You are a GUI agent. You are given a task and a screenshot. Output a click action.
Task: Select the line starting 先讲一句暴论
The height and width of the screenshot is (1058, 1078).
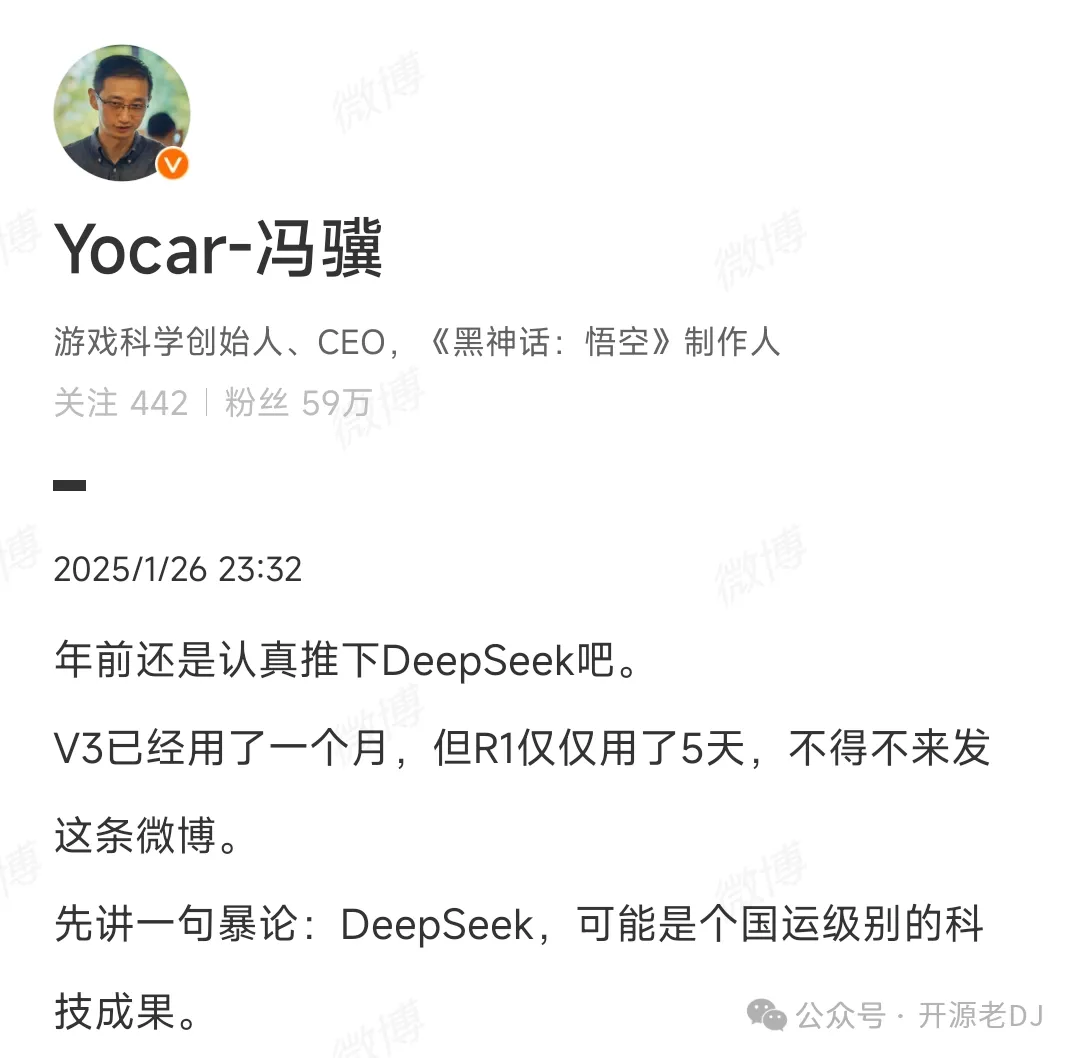[519, 923]
